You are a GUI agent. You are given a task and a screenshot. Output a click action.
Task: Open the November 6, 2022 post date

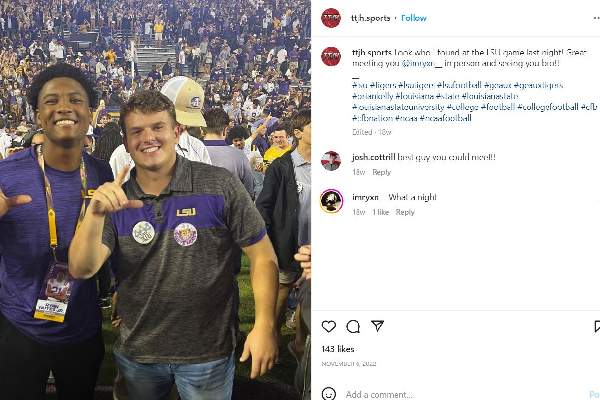[x=346, y=364]
